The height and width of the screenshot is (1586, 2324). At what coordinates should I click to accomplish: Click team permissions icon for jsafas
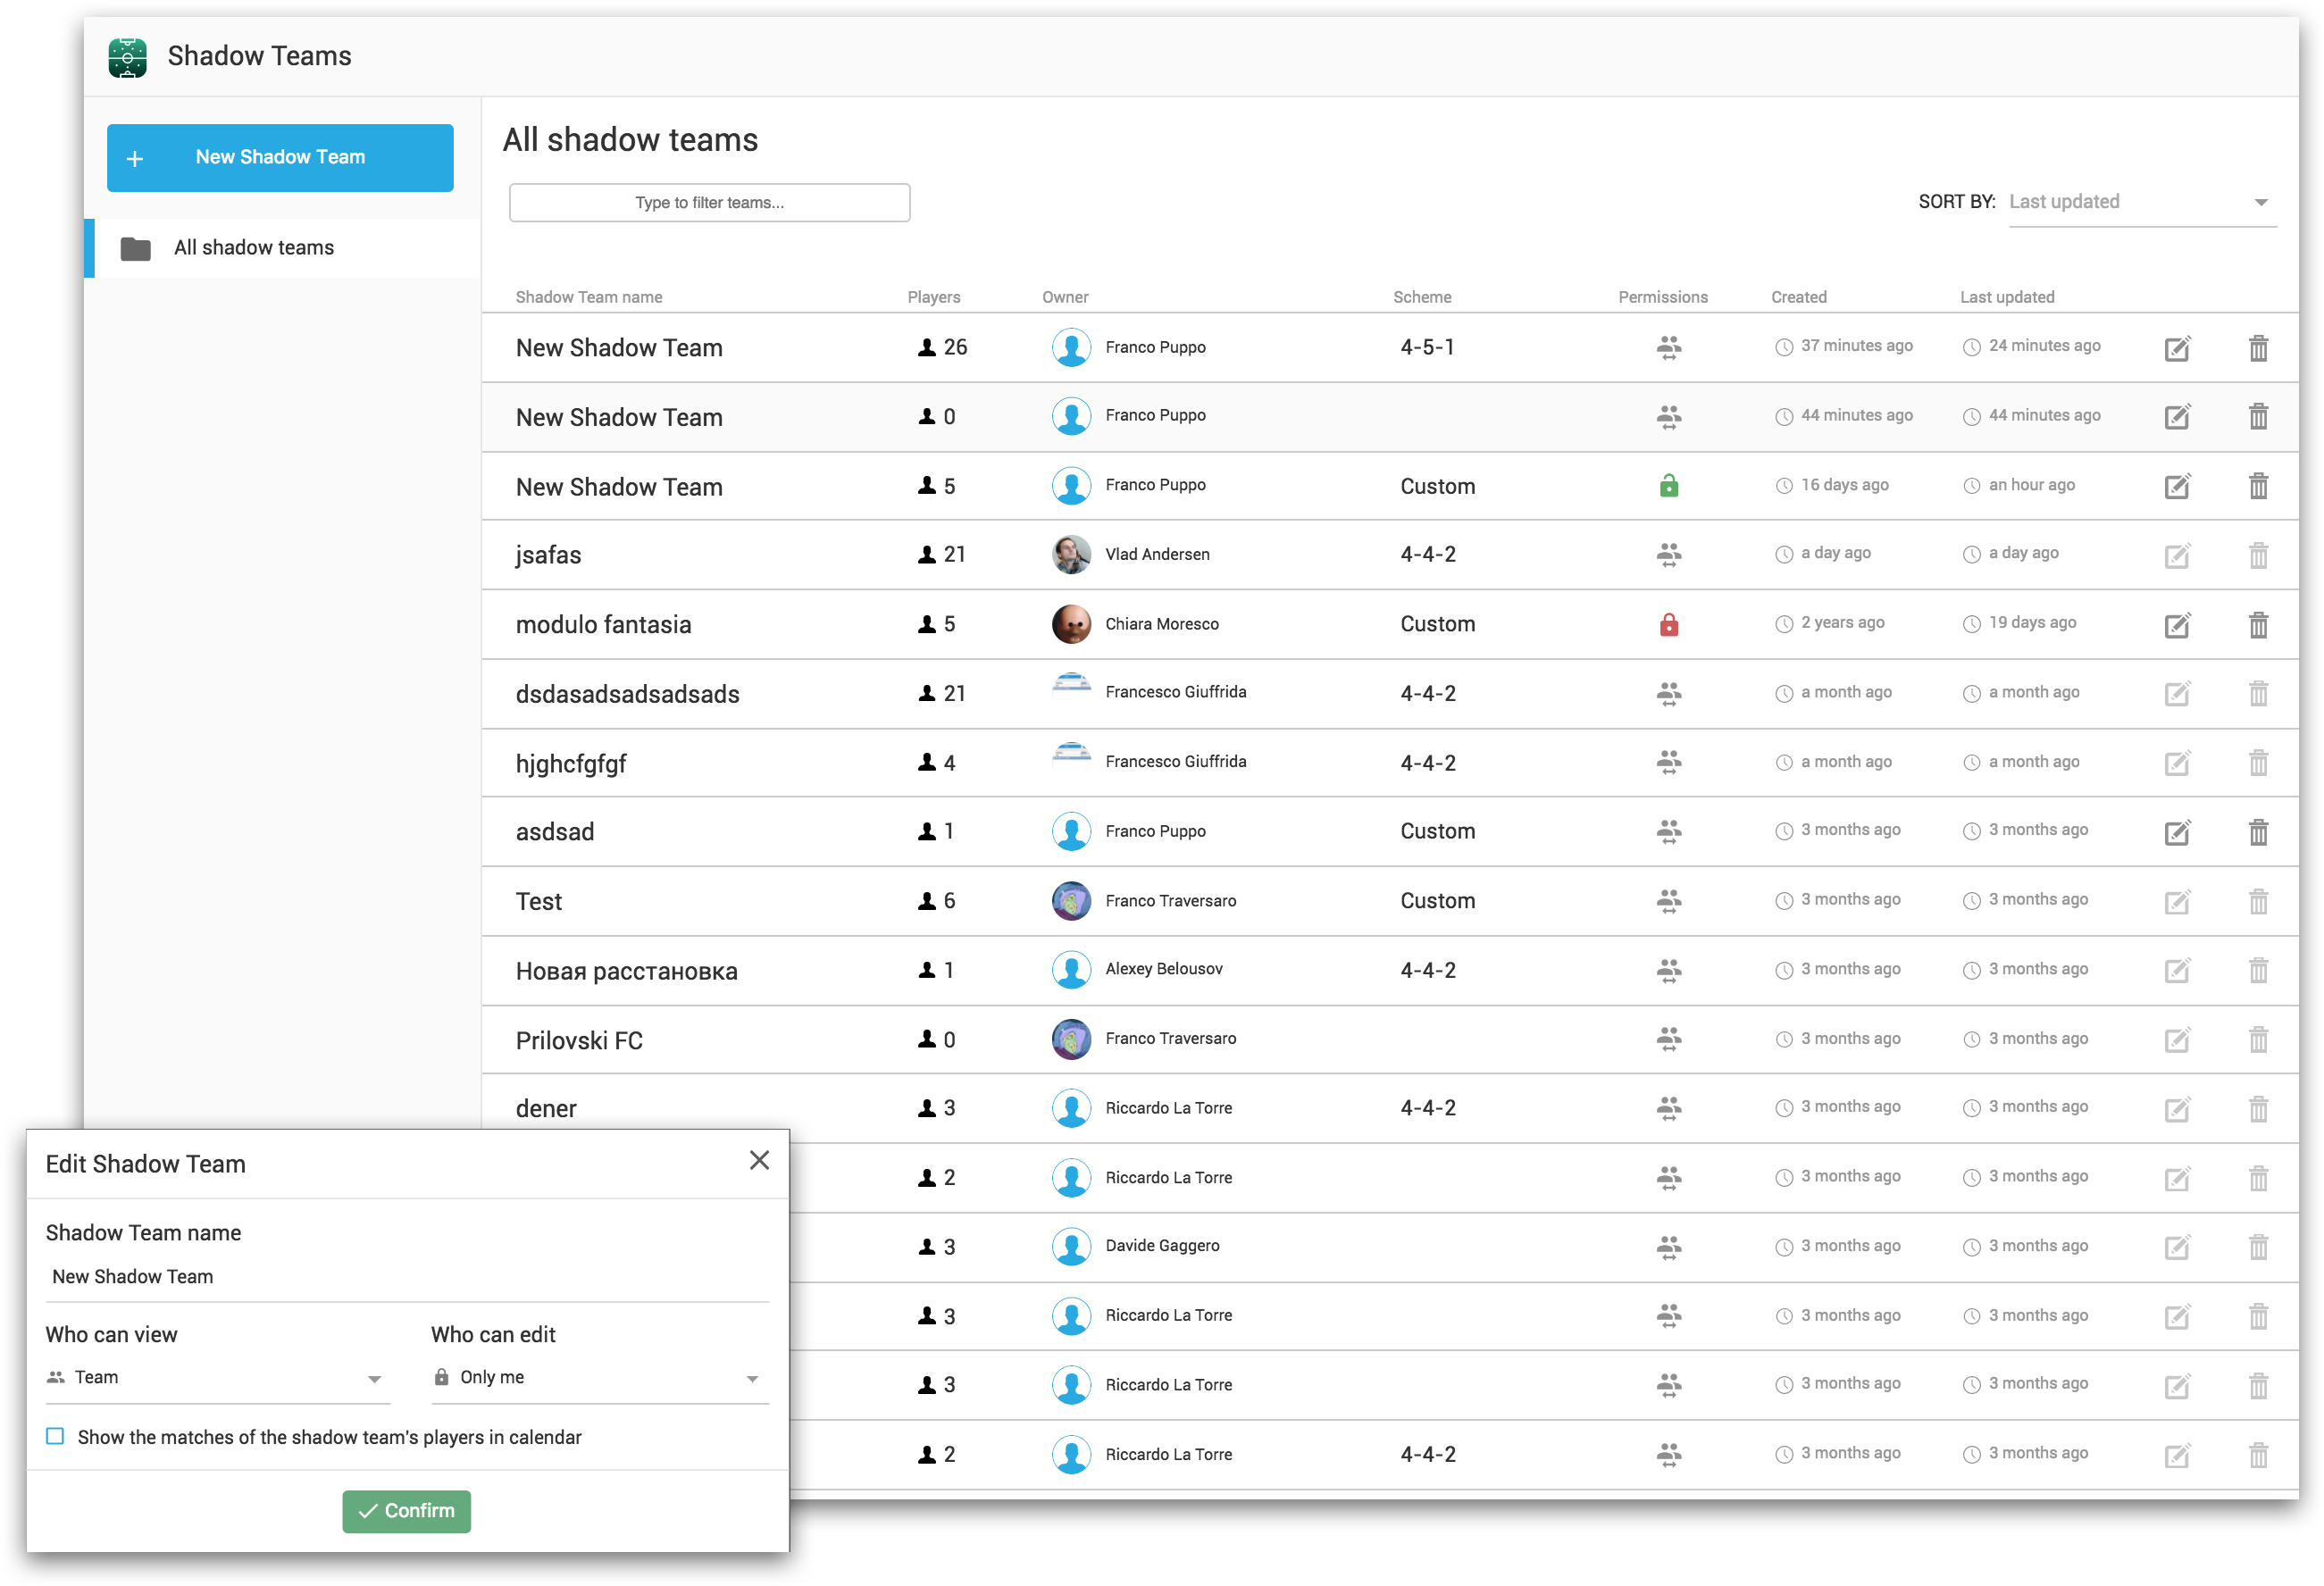coord(1668,555)
